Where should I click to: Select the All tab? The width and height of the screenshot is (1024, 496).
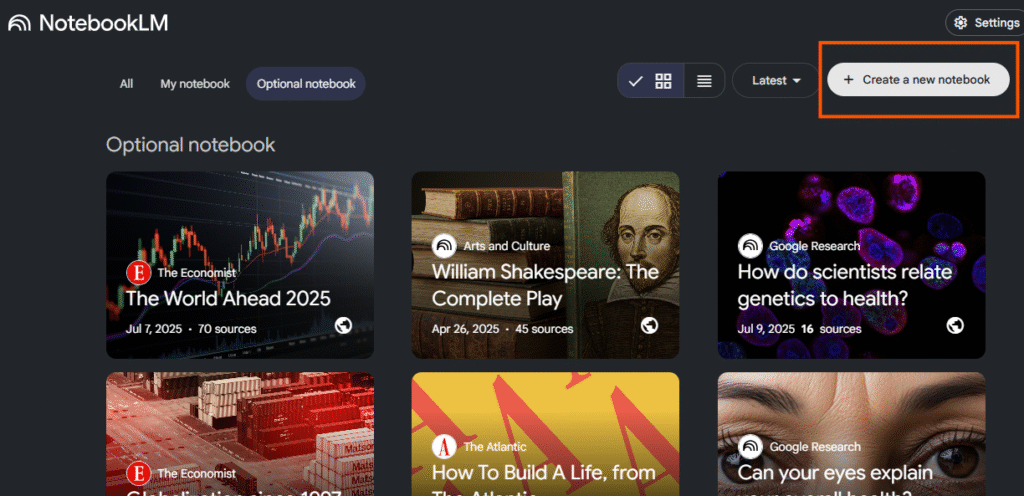pyautogui.click(x=126, y=84)
